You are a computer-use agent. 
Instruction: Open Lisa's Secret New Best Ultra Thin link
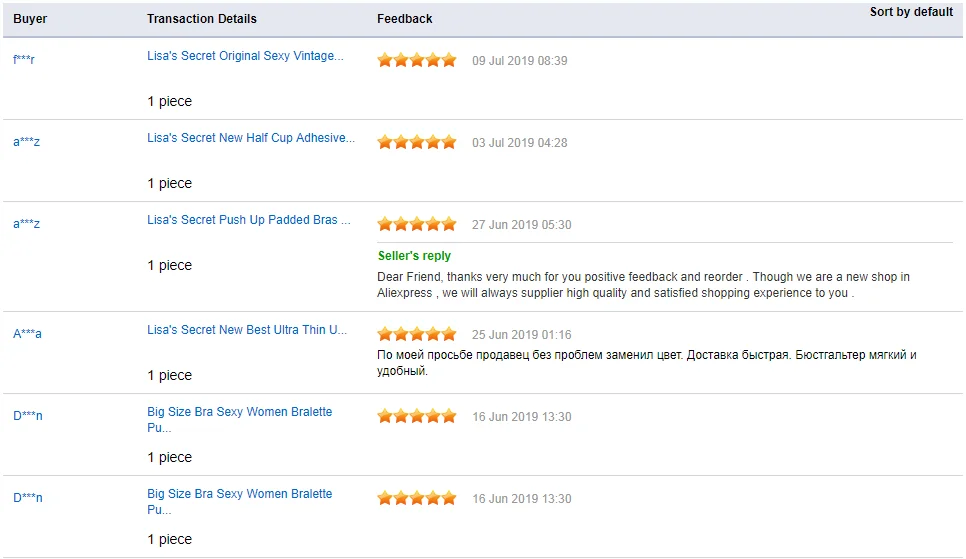click(x=247, y=330)
